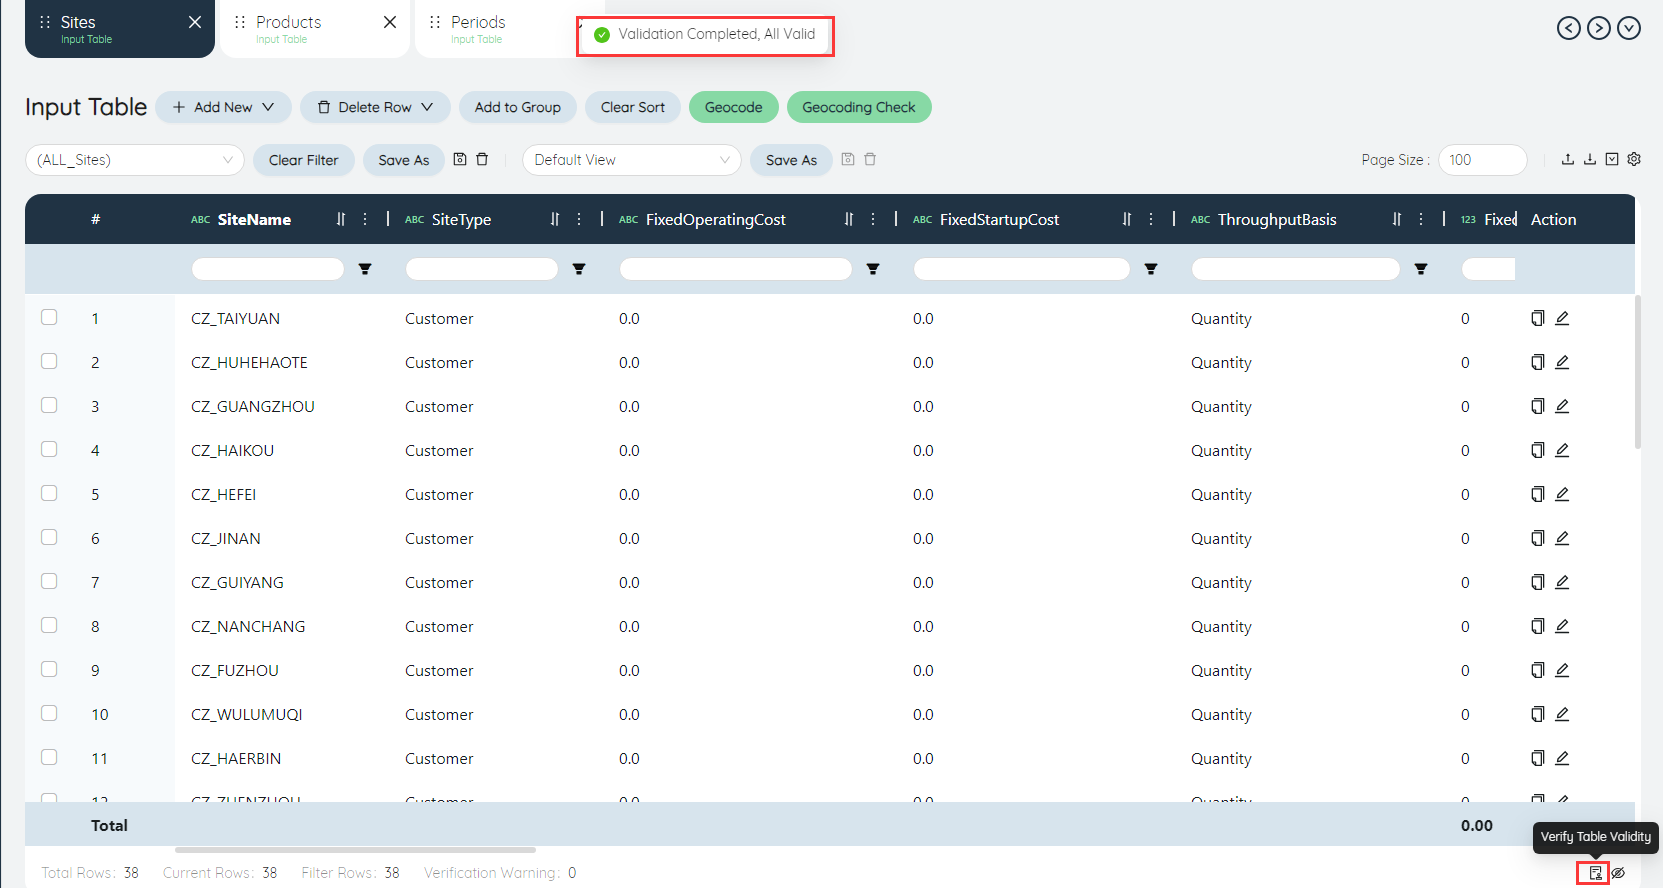Viewport: 1663px width, 888px height.
Task: Select row 3 CZ_GUANGZHOU checkbox
Action: (x=49, y=405)
